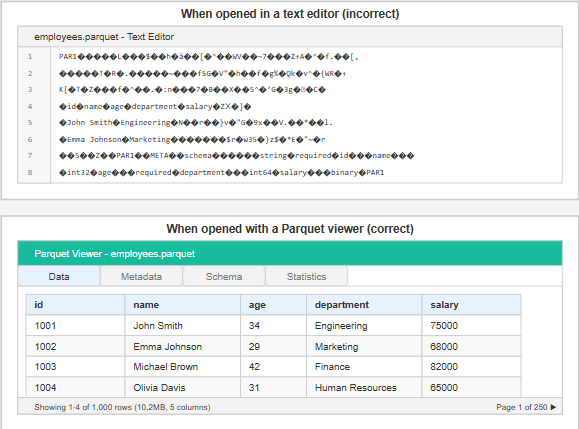Image resolution: width=579 pixels, height=429 pixels.
Task: Select the salary cell 68000
Action: pos(472,346)
